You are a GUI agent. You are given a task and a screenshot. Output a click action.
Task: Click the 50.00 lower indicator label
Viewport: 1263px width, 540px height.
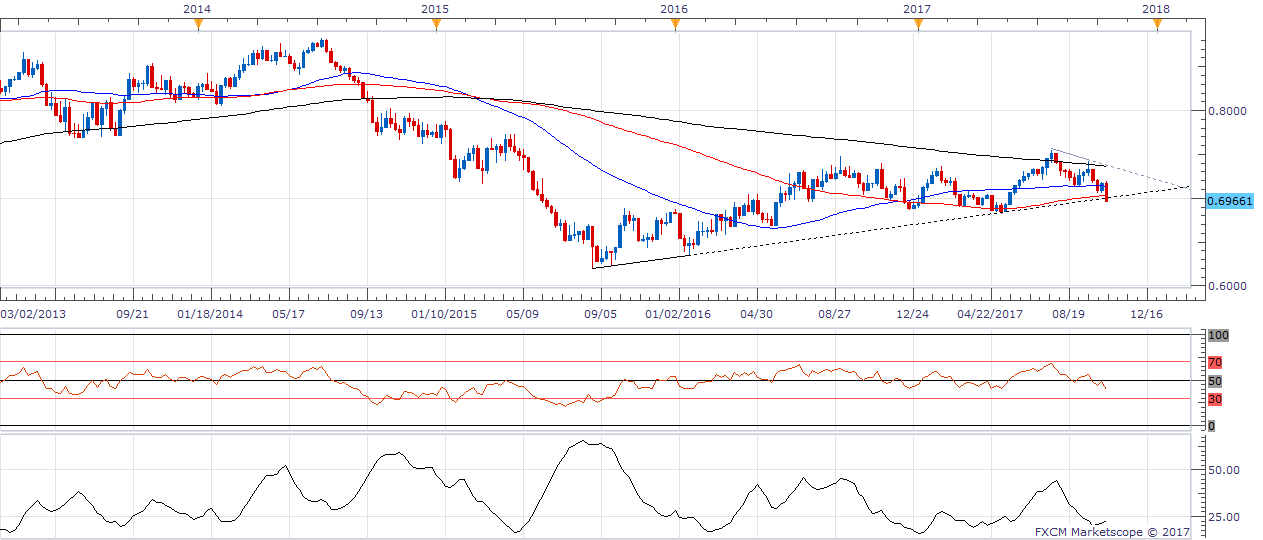1226,469
